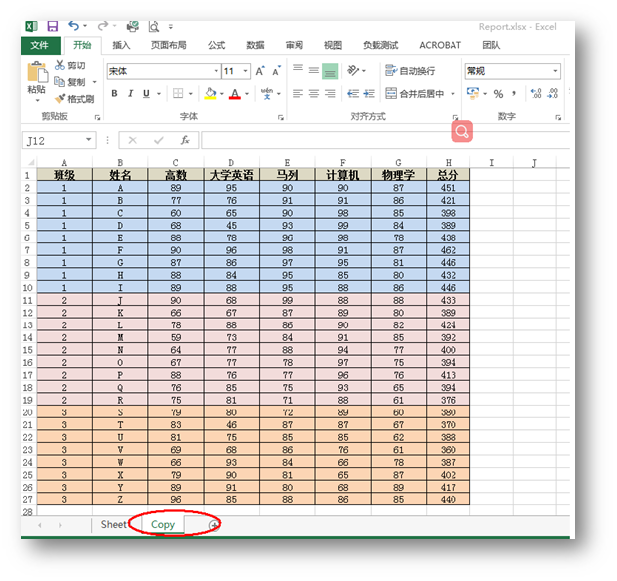
Task: Click Merge and Center (合并后居中)
Action: click(x=420, y=94)
